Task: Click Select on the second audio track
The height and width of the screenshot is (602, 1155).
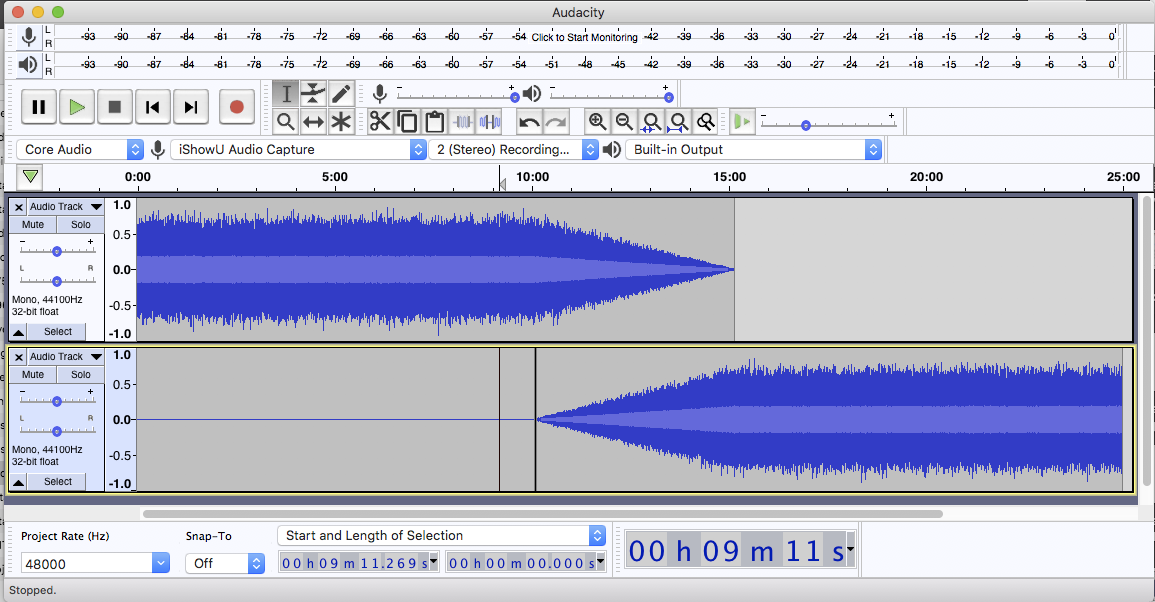Action: pos(57,482)
